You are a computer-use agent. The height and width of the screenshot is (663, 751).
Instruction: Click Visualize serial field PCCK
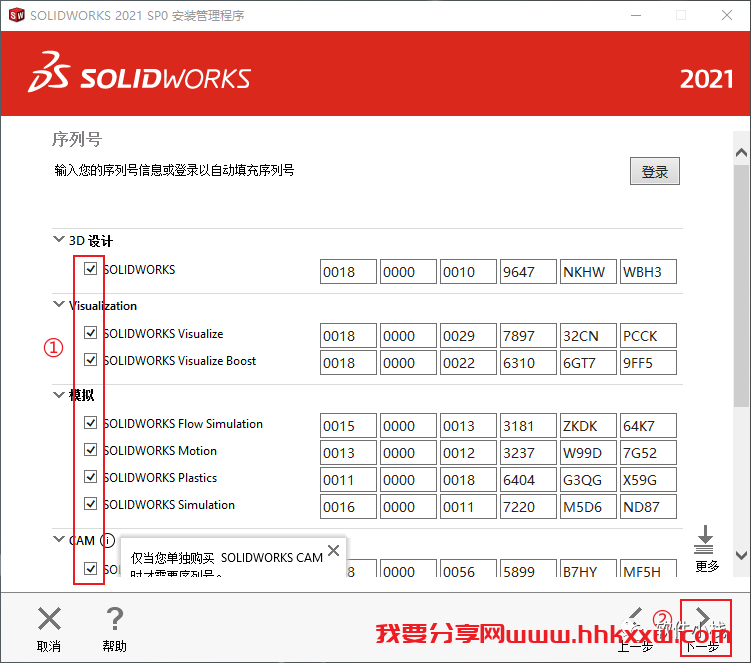click(648, 335)
